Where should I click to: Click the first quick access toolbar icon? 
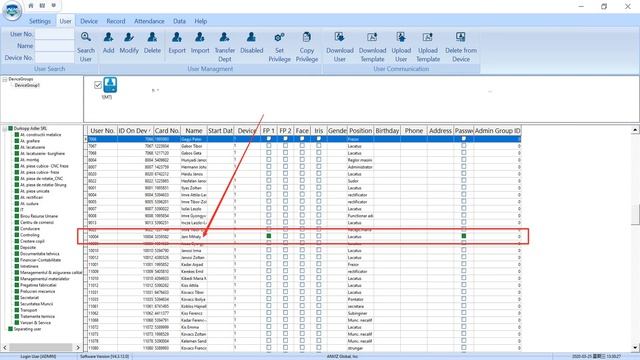coord(31,6)
